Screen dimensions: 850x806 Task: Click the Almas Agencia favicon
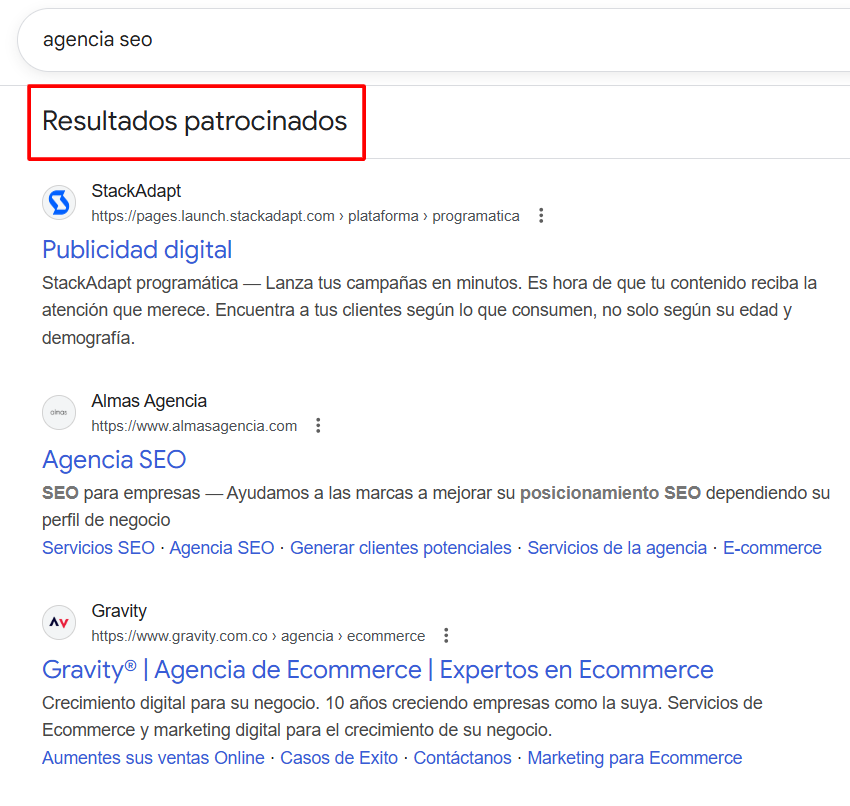coord(59,413)
